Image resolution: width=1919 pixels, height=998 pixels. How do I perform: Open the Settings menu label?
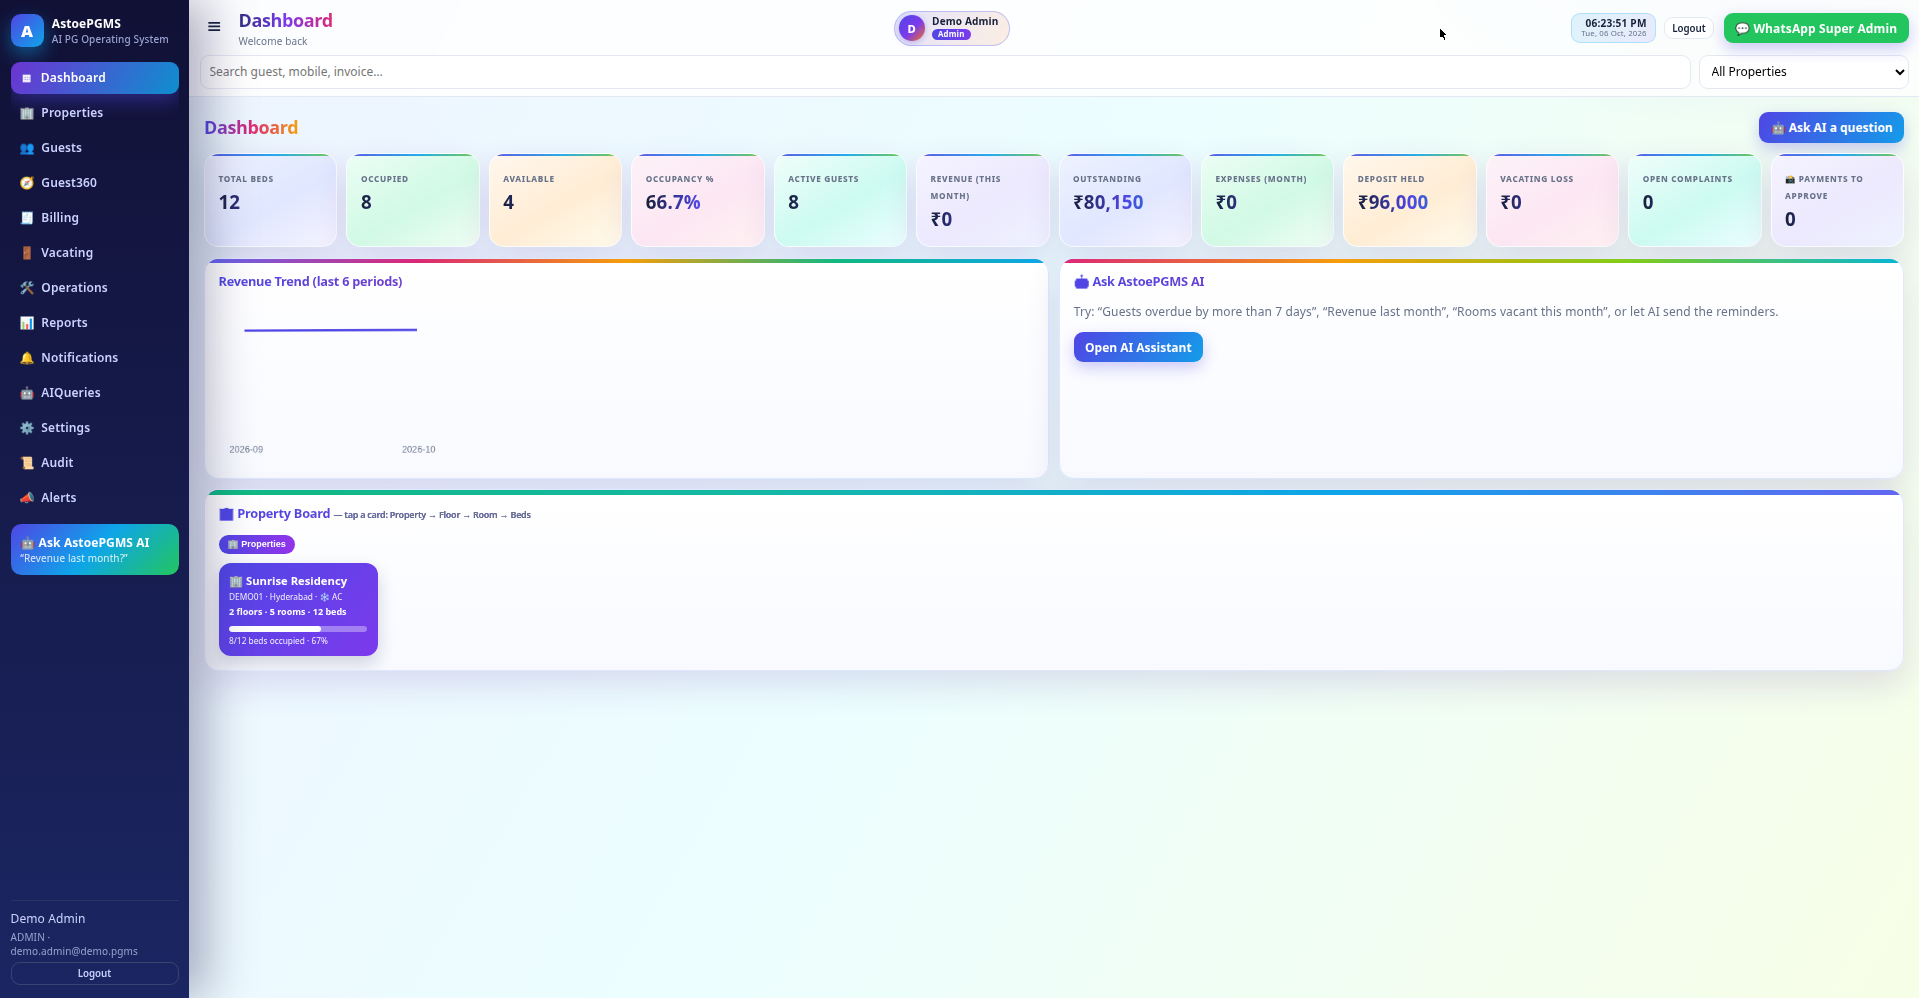(x=65, y=428)
